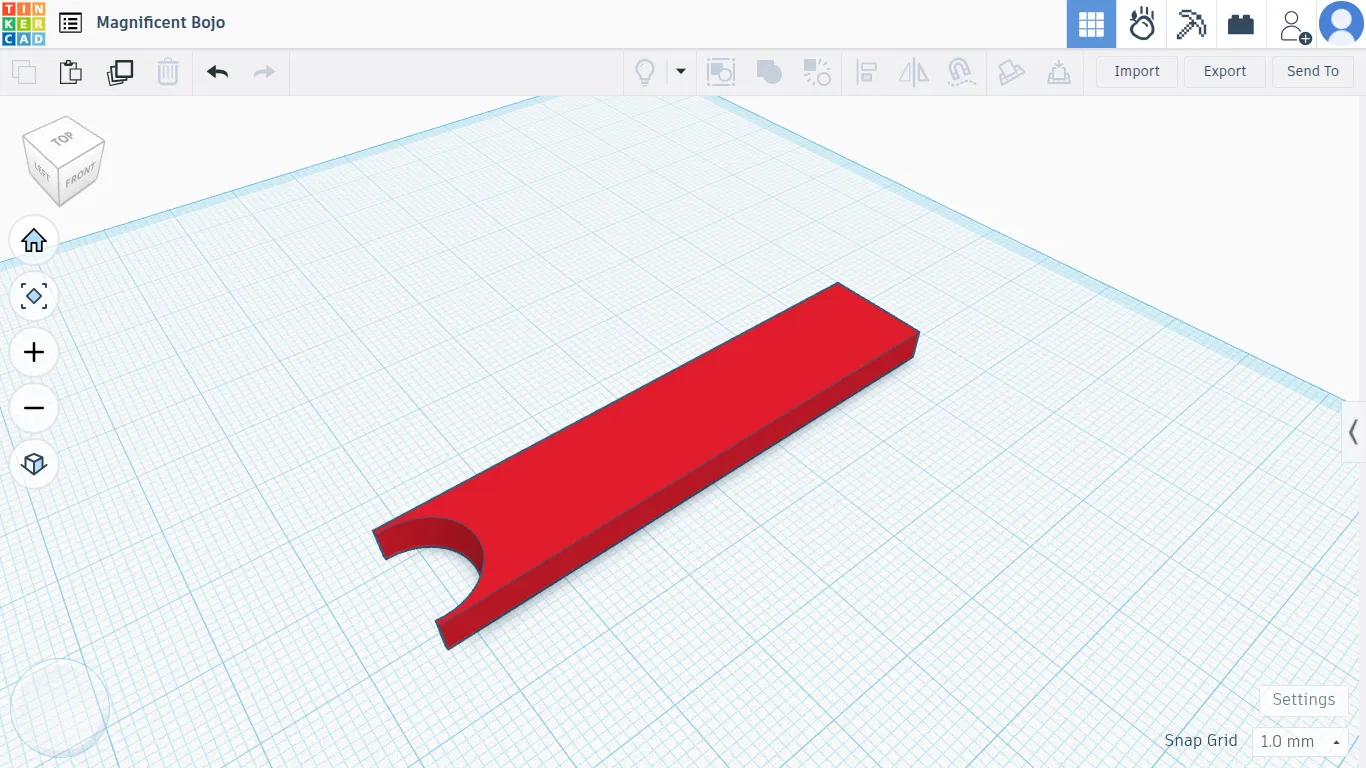Toggle show all light bulb
Image resolution: width=1366 pixels, height=768 pixels.
point(645,72)
